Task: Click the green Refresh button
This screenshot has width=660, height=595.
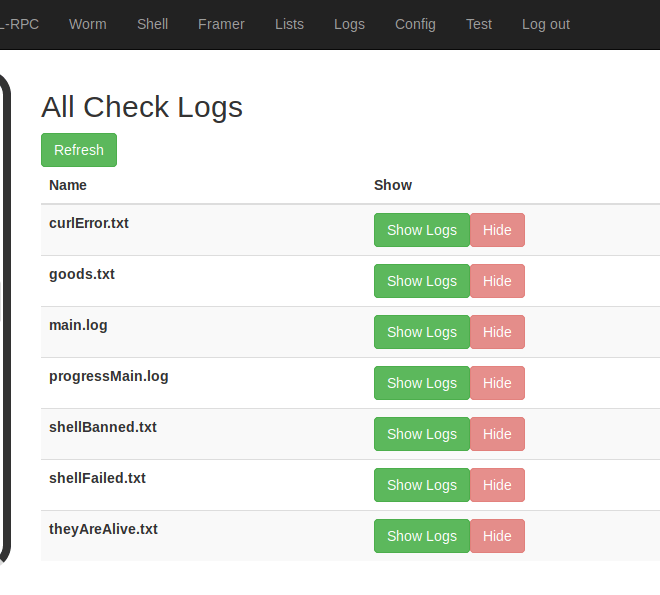Action: 79,150
